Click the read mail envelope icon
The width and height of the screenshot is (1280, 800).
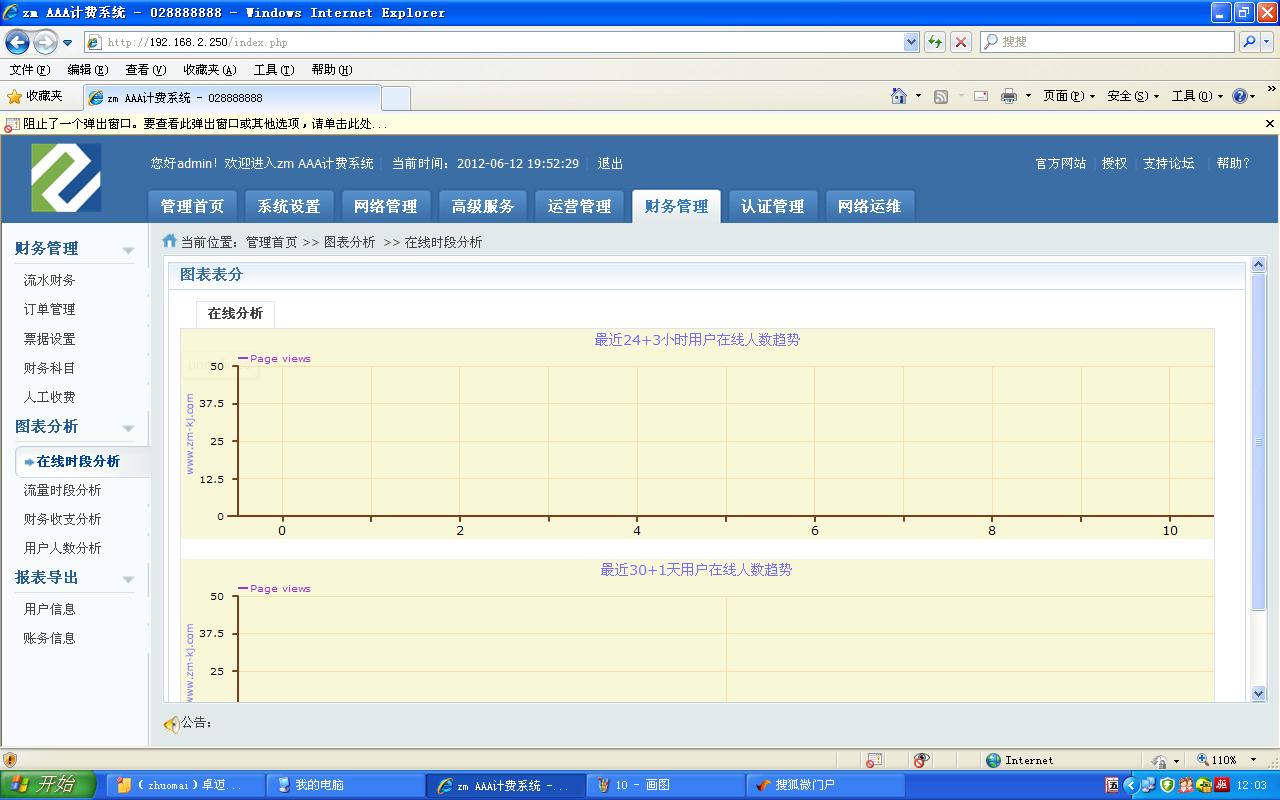click(x=981, y=96)
